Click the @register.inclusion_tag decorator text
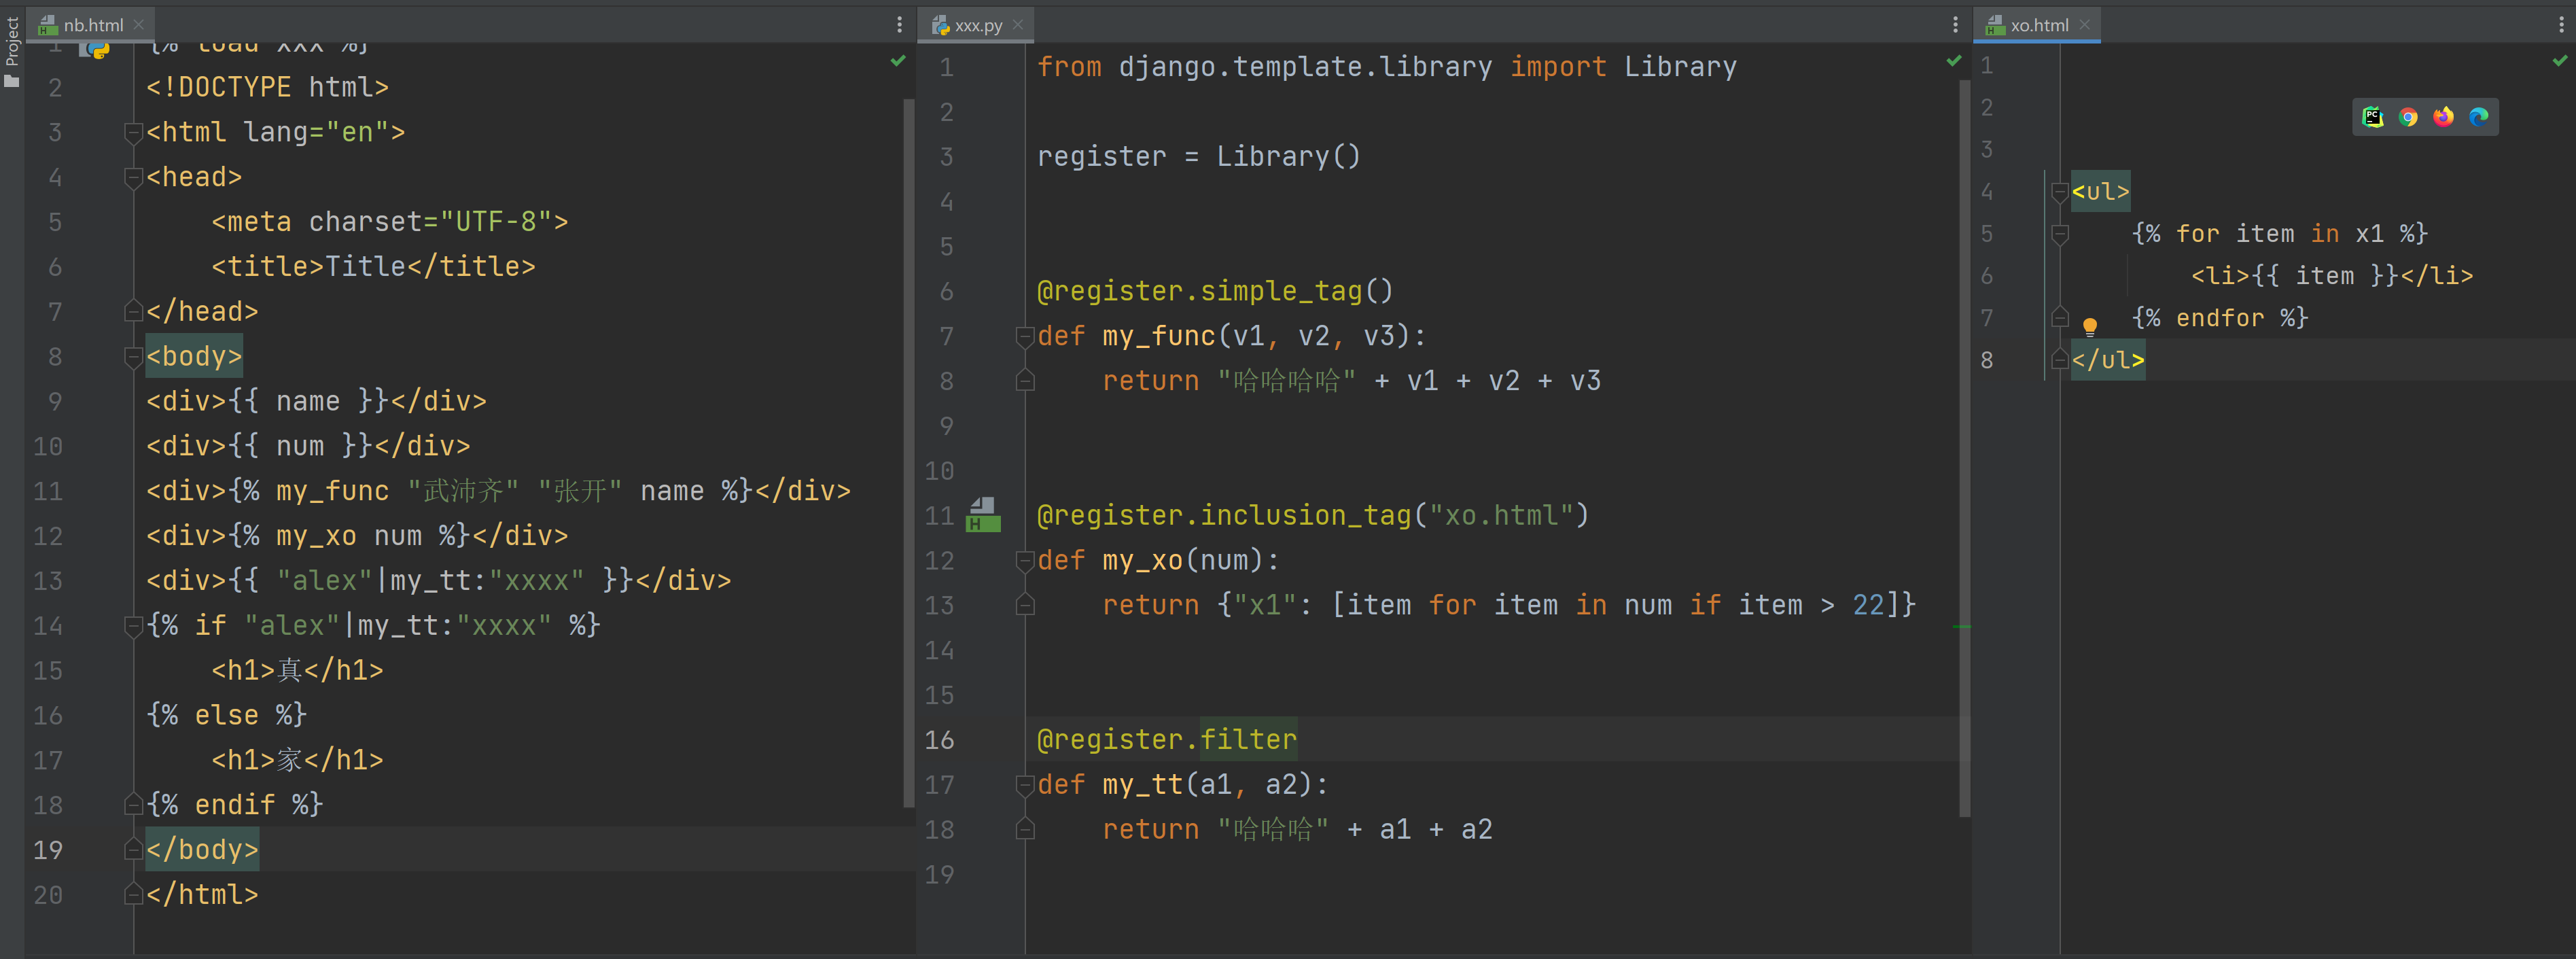2576x959 pixels. 1313,515
